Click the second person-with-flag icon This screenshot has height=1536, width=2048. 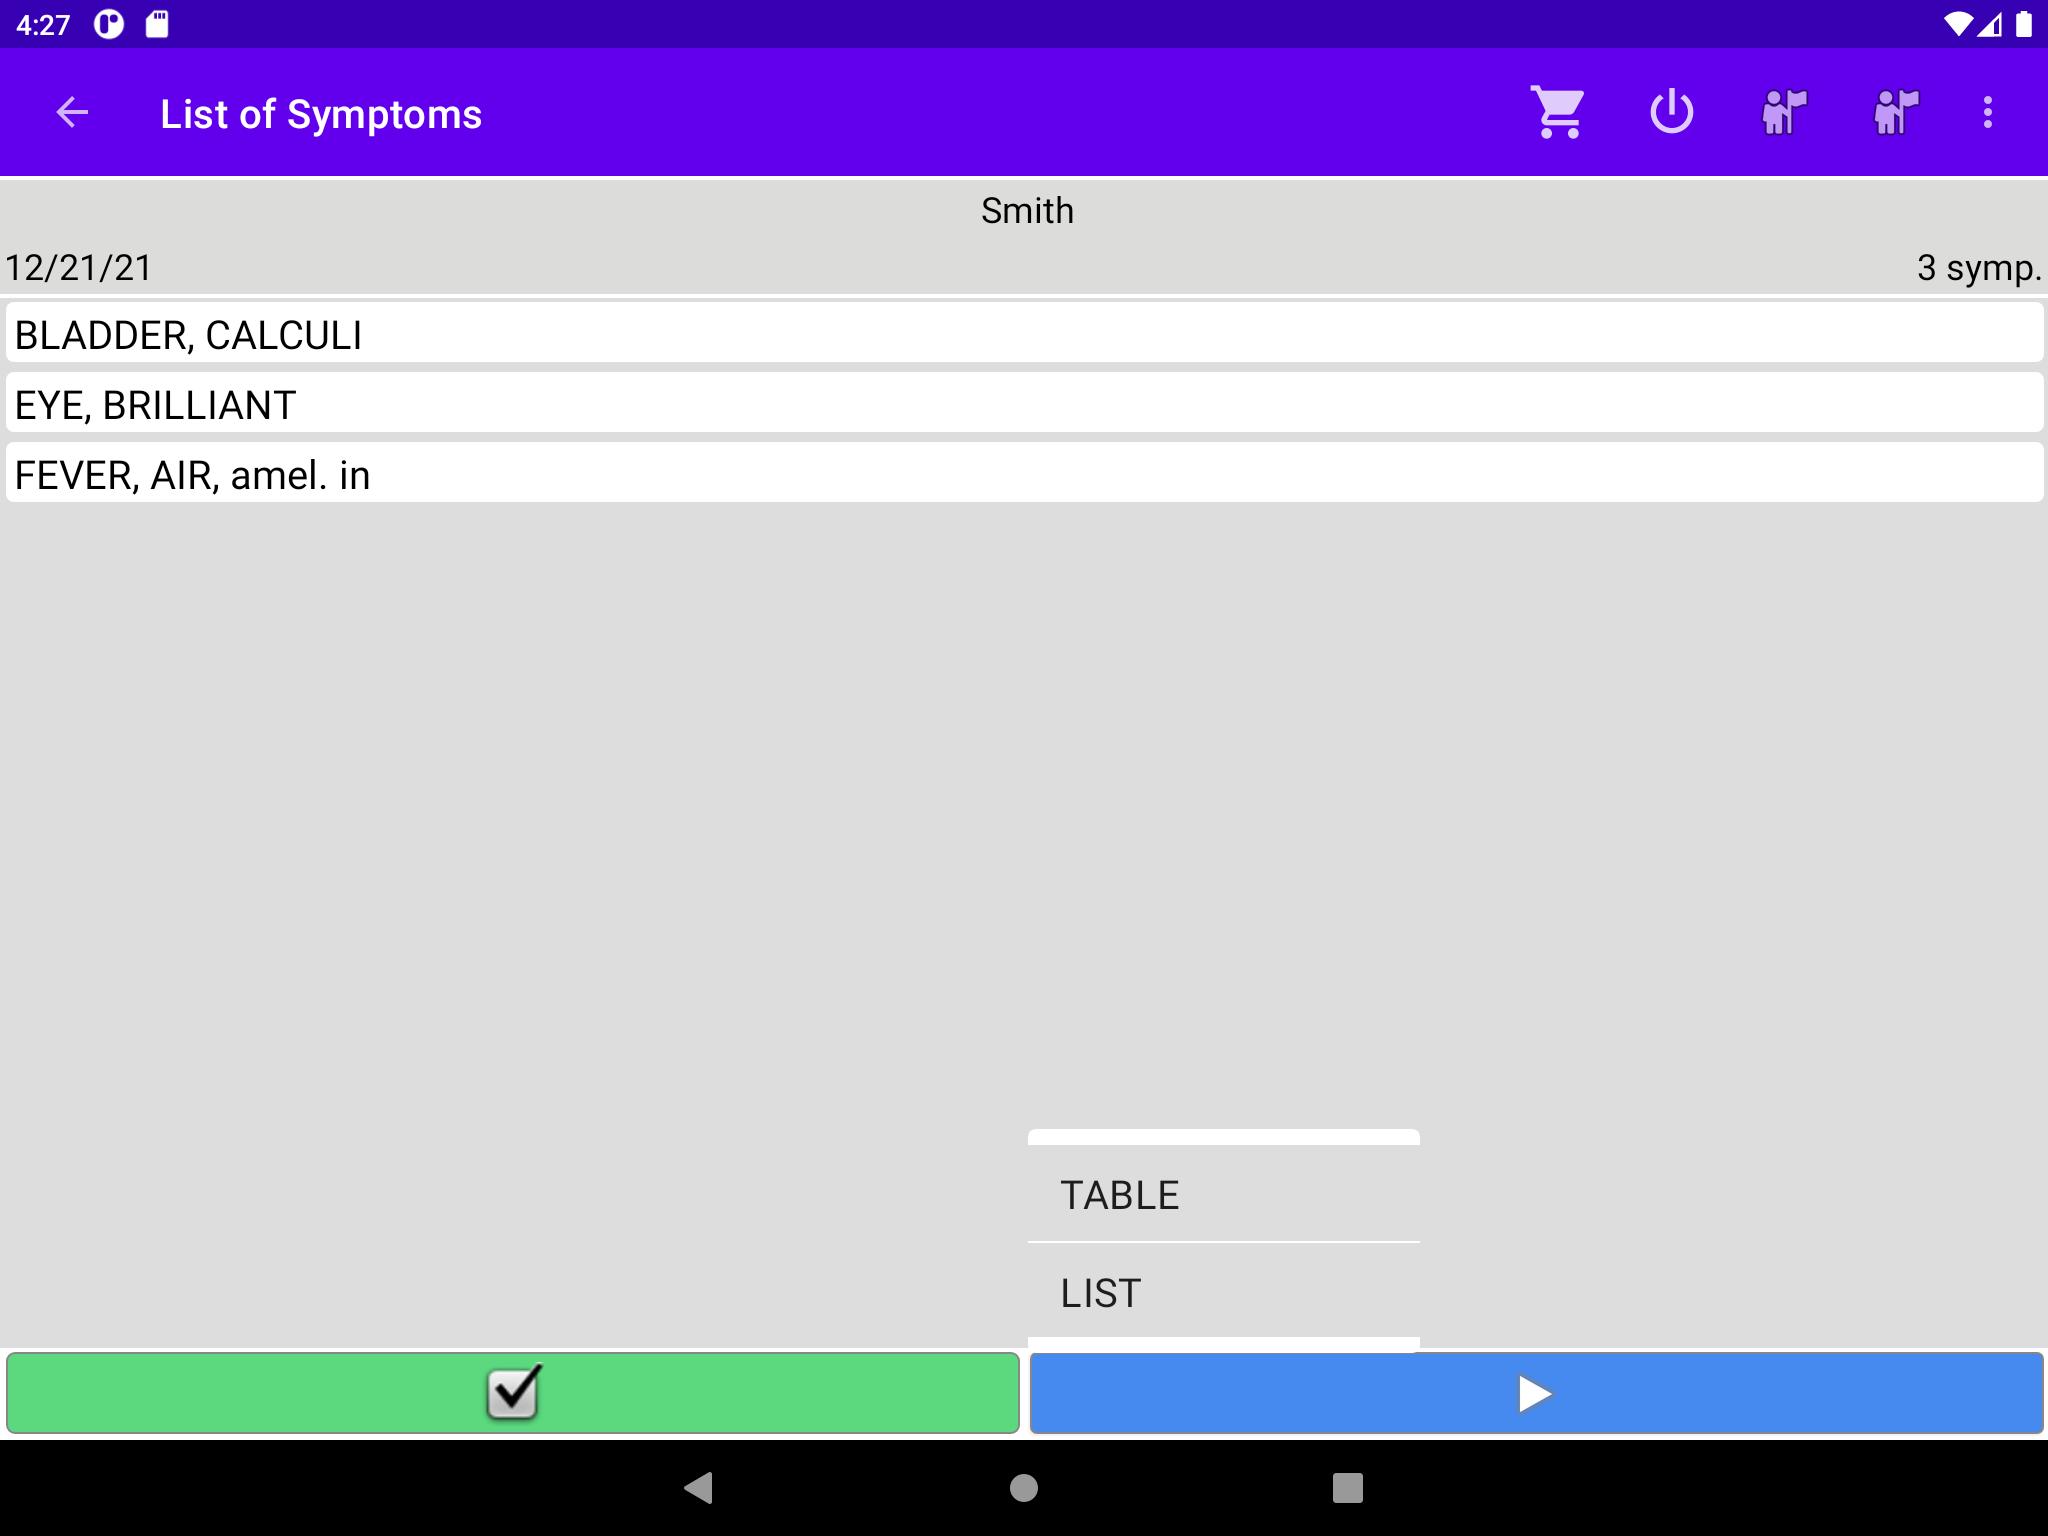click(x=1896, y=112)
